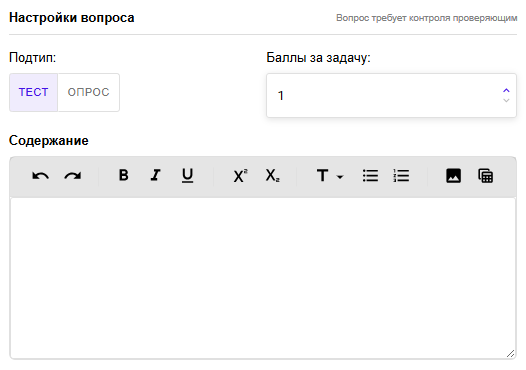This screenshot has width=526, height=370.
Task: Redo the last undone edit
Action: point(72,175)
